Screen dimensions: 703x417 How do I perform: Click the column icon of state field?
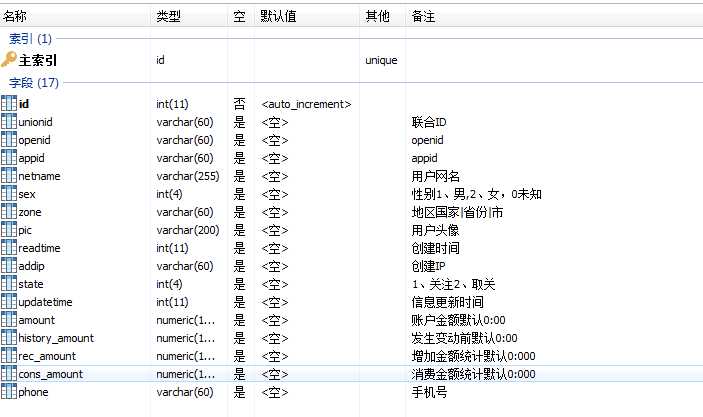click(9, 283)
